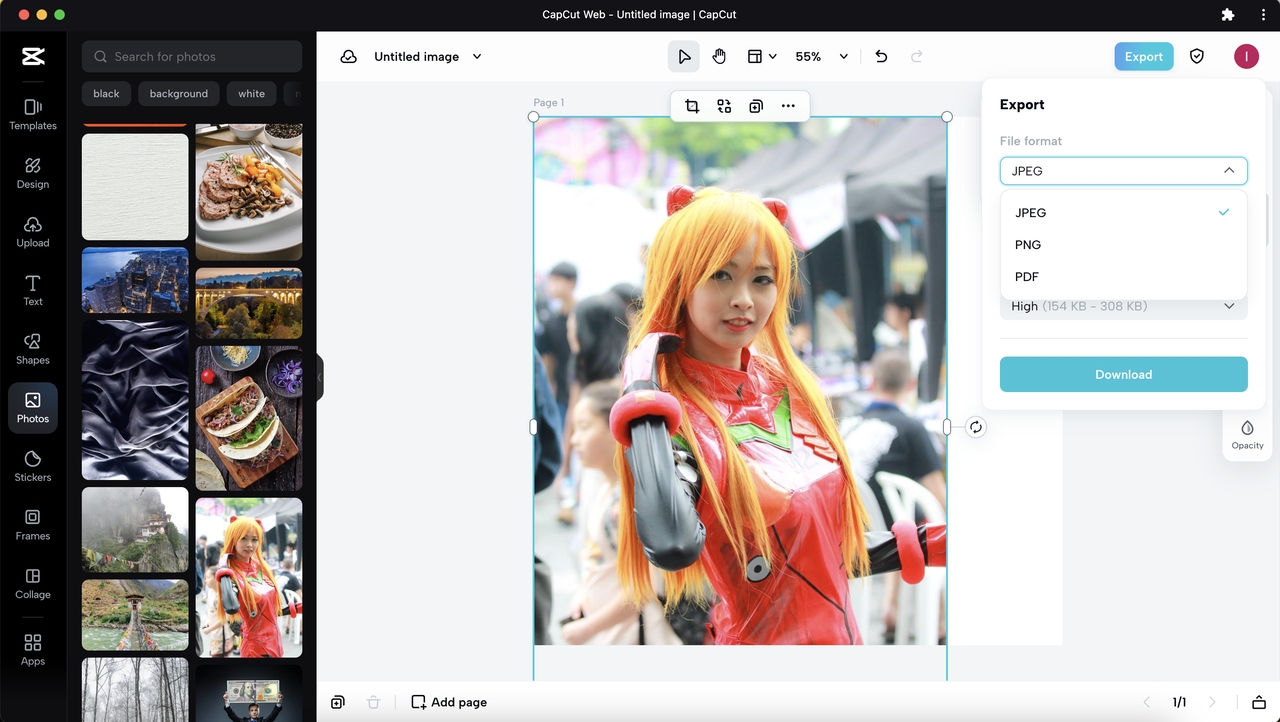
Task: Open the Untitled image name dropdown
Action: tap(477, 57)
